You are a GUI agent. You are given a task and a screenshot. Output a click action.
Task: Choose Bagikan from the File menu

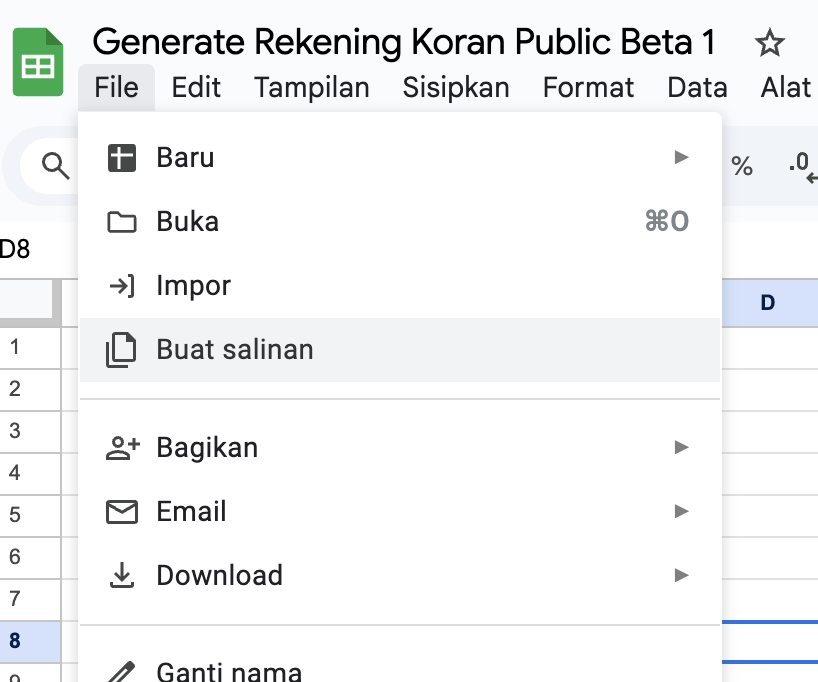coord(400,448)
